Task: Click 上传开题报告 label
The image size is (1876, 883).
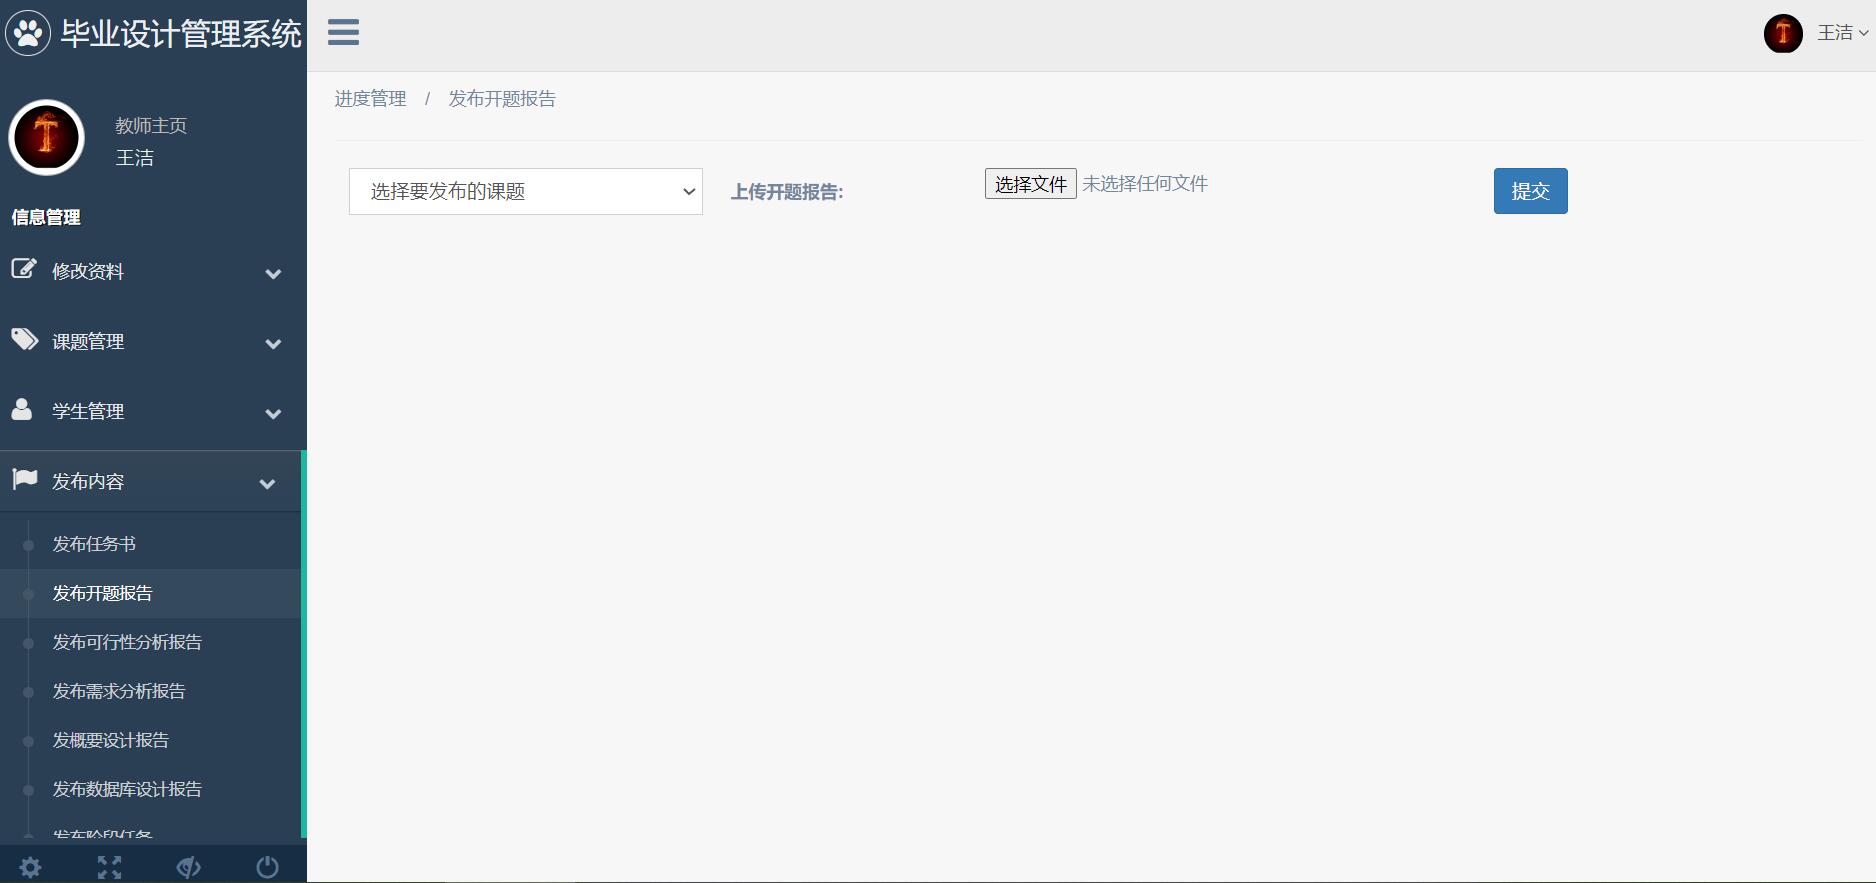Action: tap(787, 192)
